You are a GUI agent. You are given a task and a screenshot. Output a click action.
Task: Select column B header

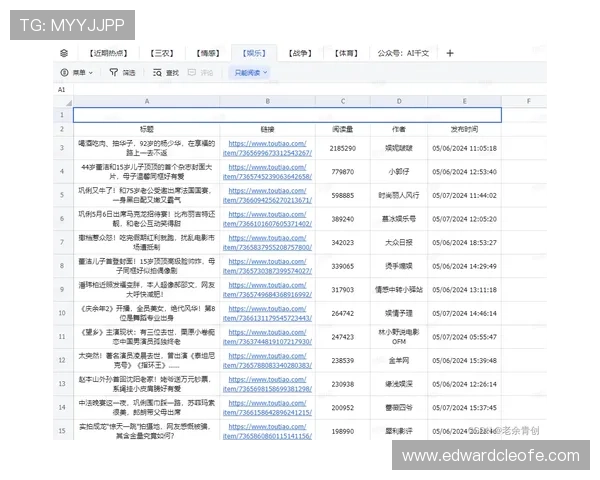point(267,101)
